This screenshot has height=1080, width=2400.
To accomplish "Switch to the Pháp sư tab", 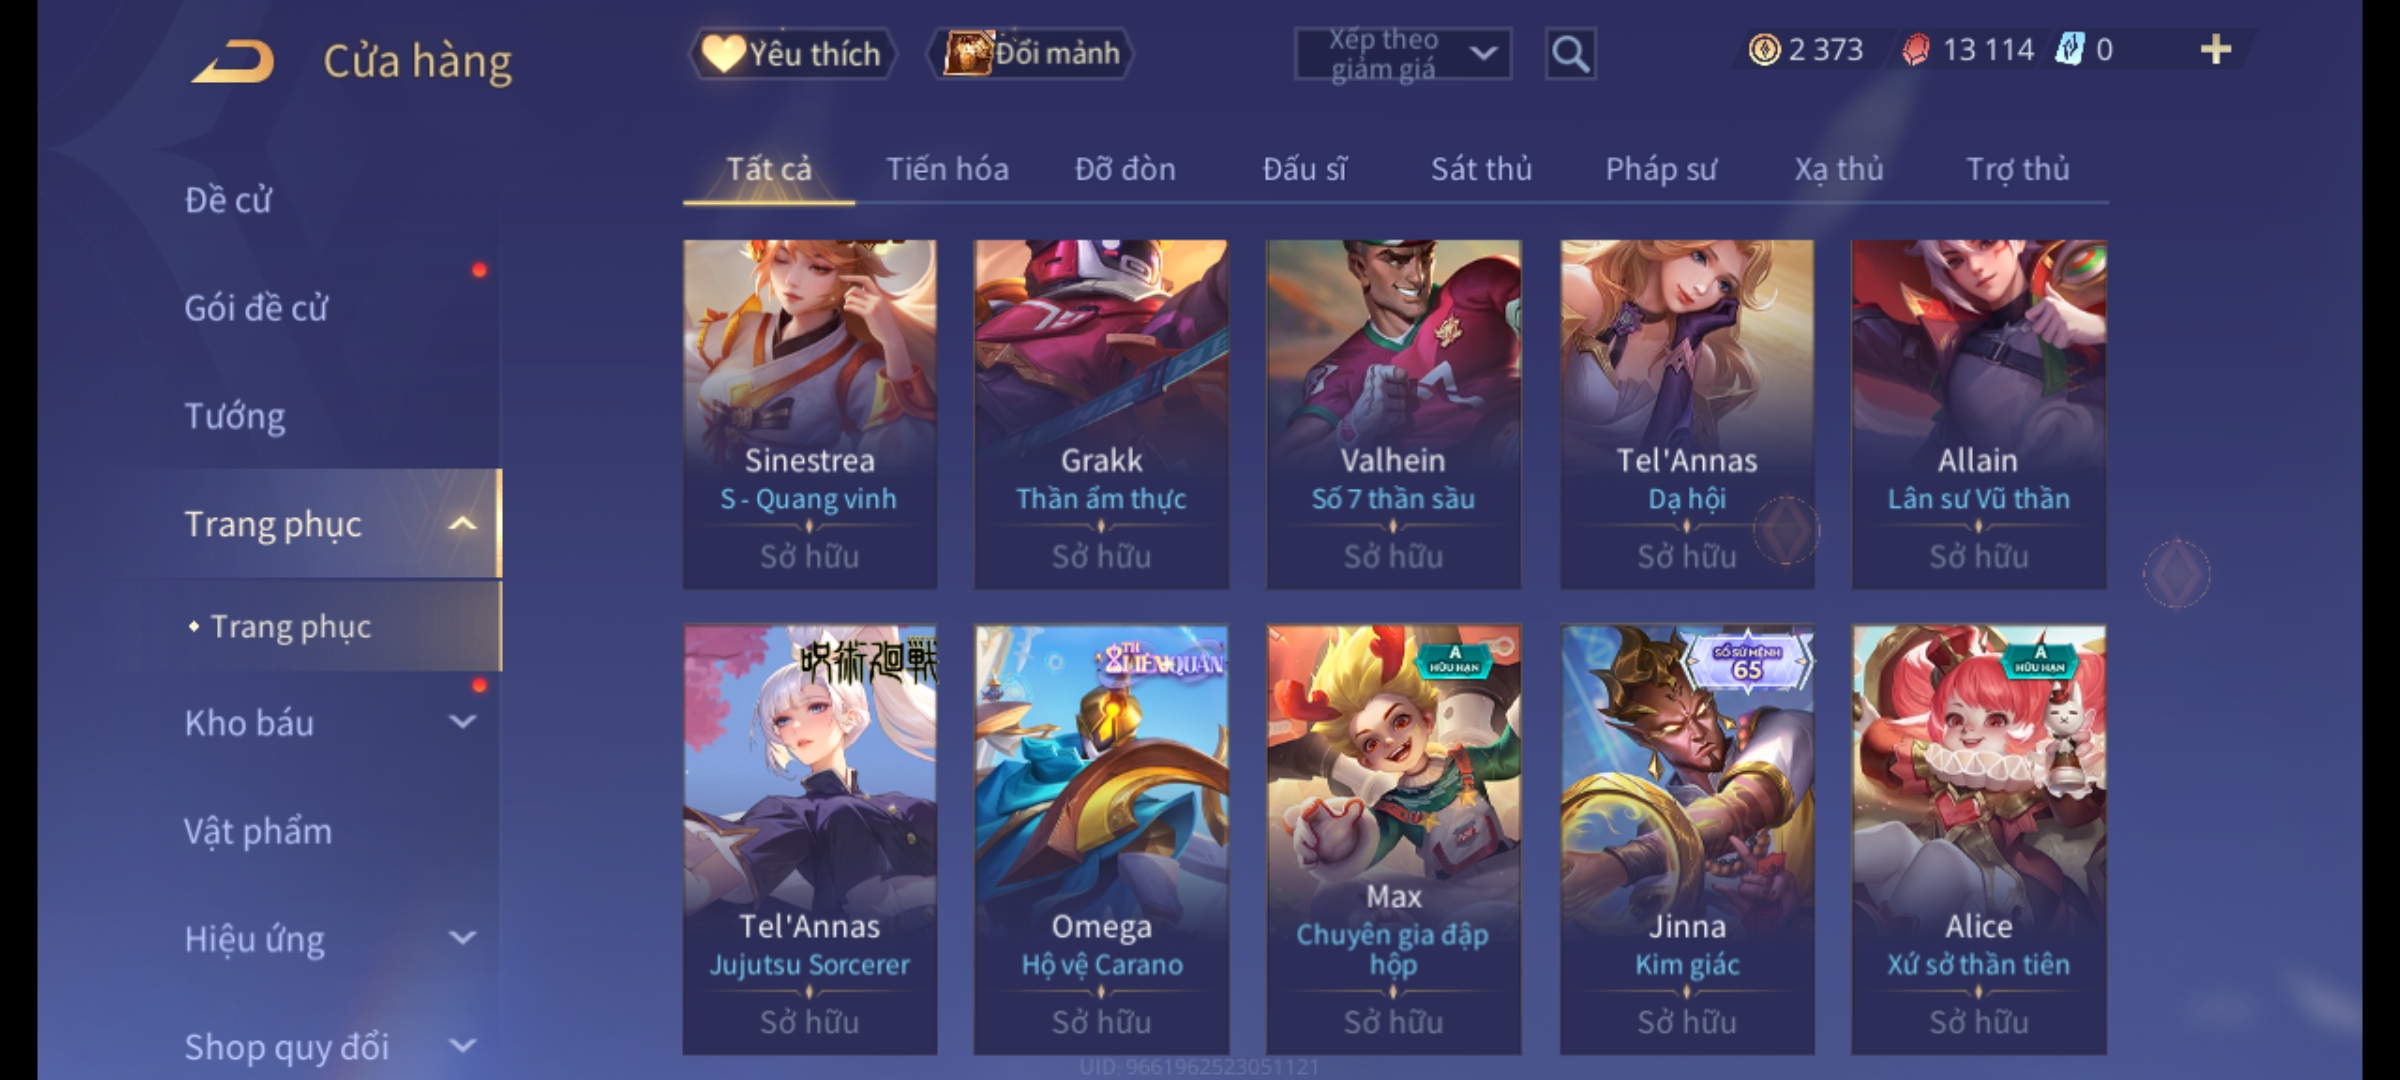I will 1661,169.
